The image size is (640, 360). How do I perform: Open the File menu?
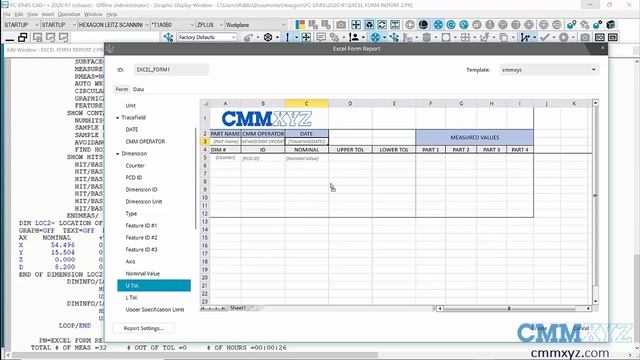pos(7,14)
